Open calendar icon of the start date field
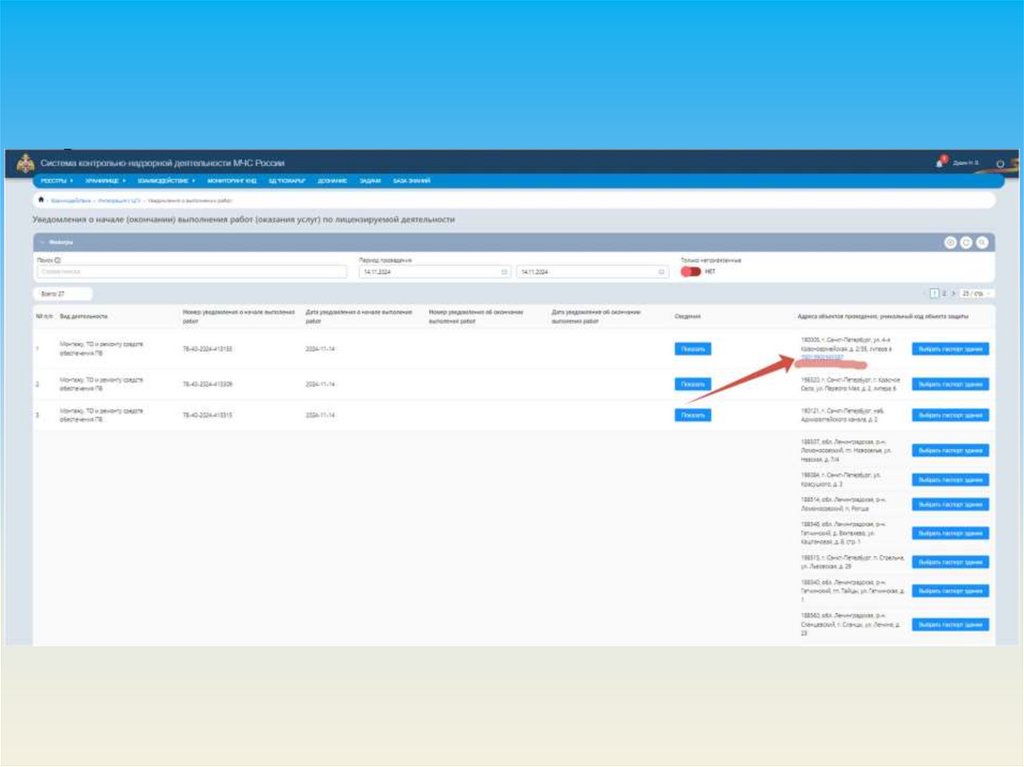 (503, 271)
